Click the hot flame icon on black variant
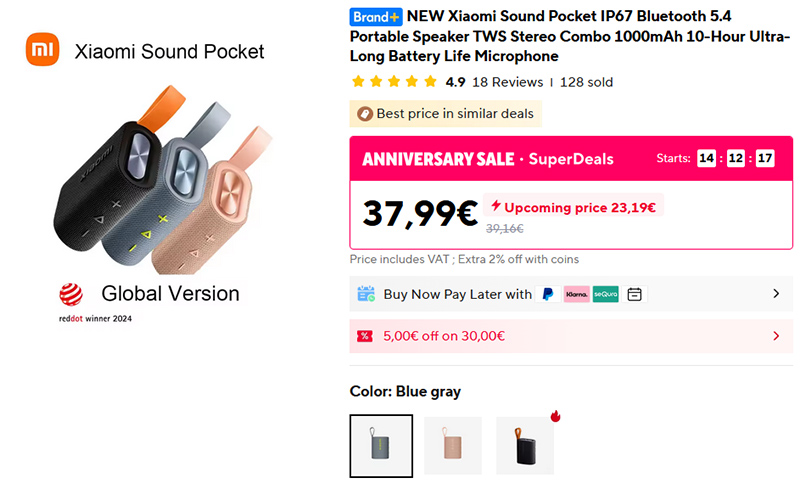The image size is (800, 489). coord(555,416)
